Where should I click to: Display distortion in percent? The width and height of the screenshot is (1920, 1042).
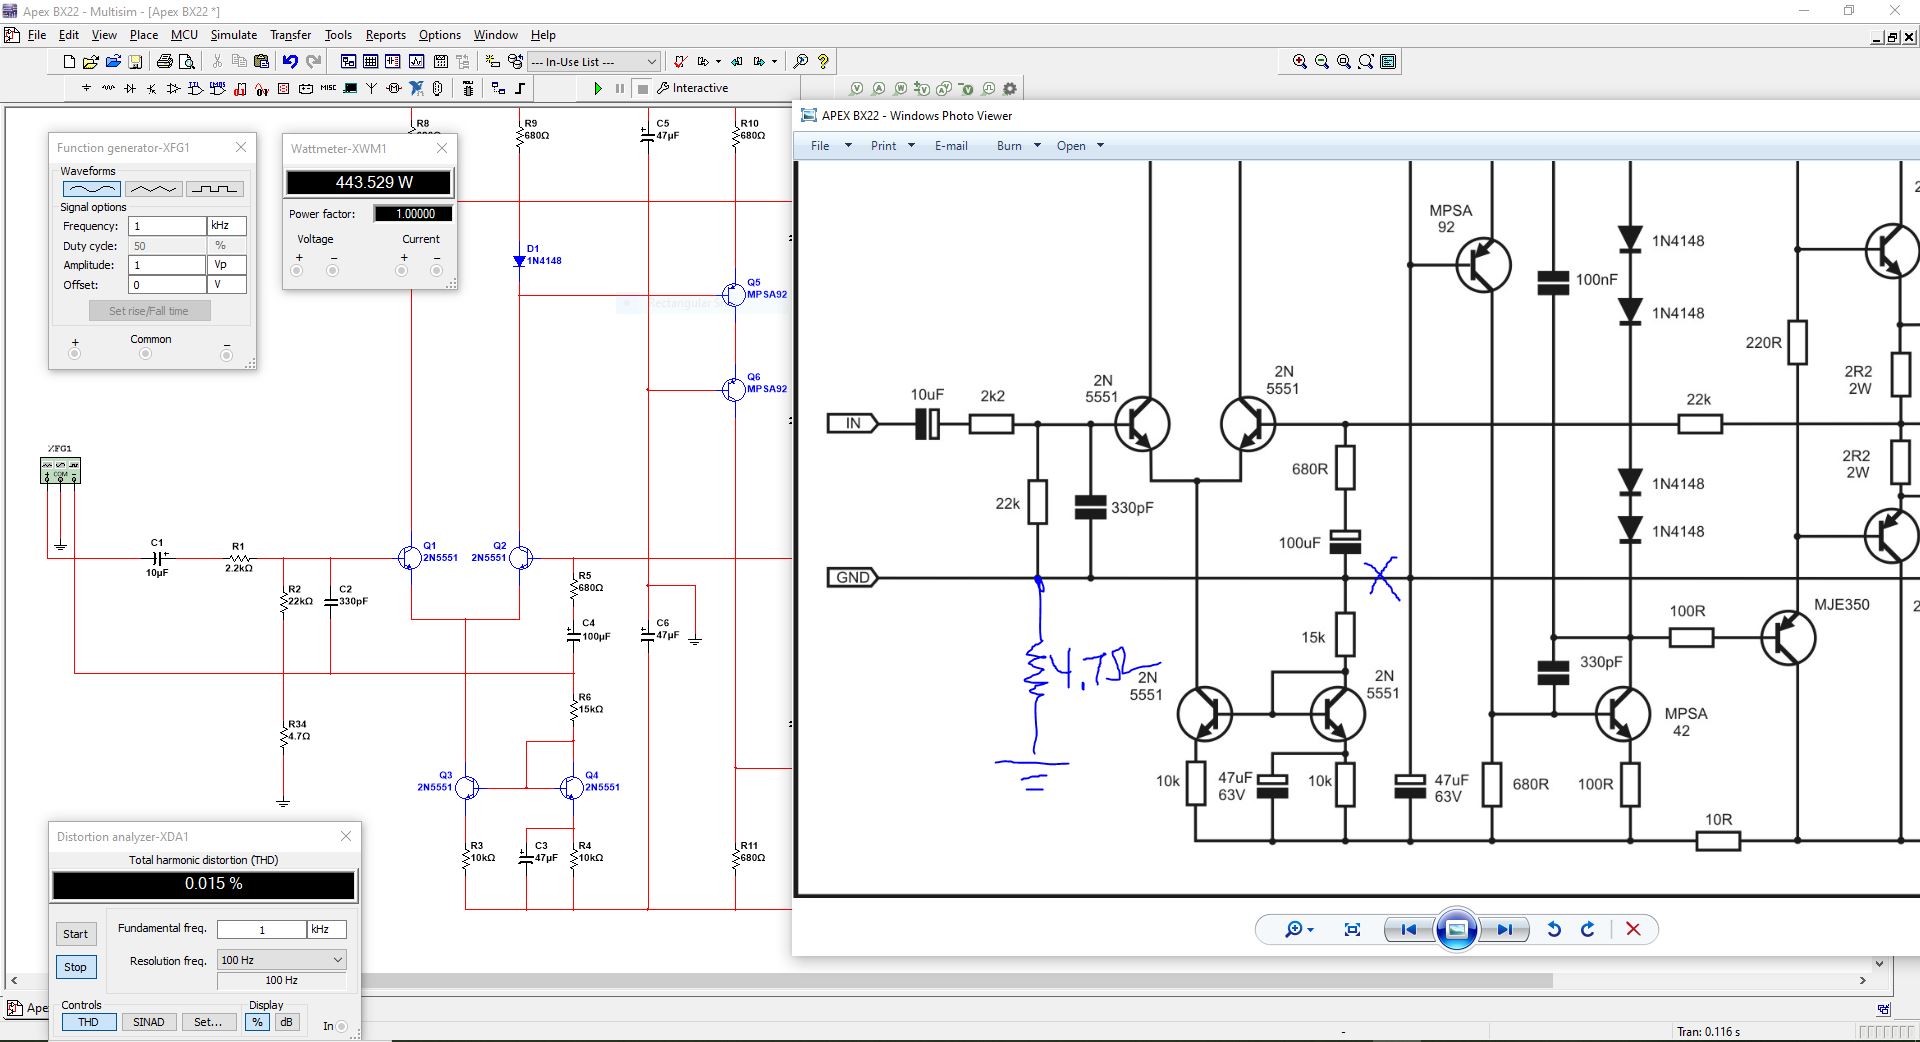[x=257, y=1022]
